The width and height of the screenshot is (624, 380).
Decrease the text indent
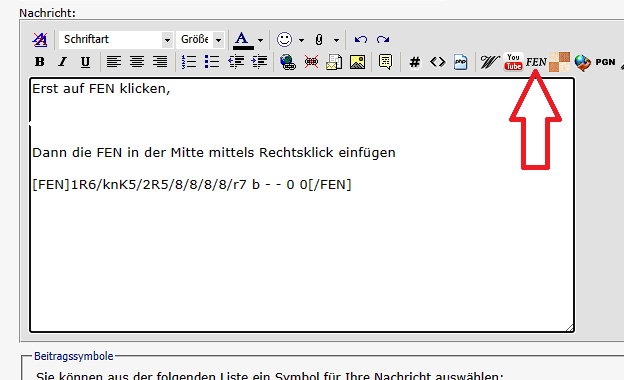tap(236, 62)
